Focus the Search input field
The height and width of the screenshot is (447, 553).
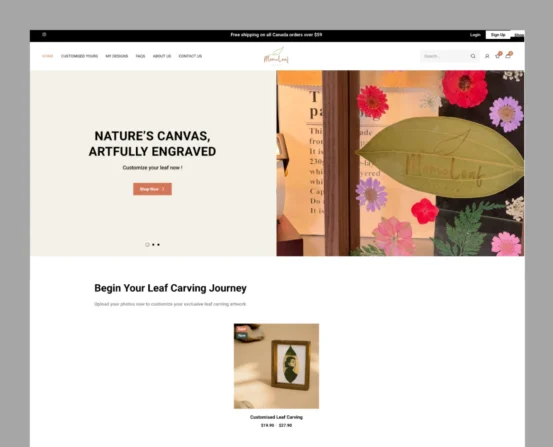[x=446, y=56]
